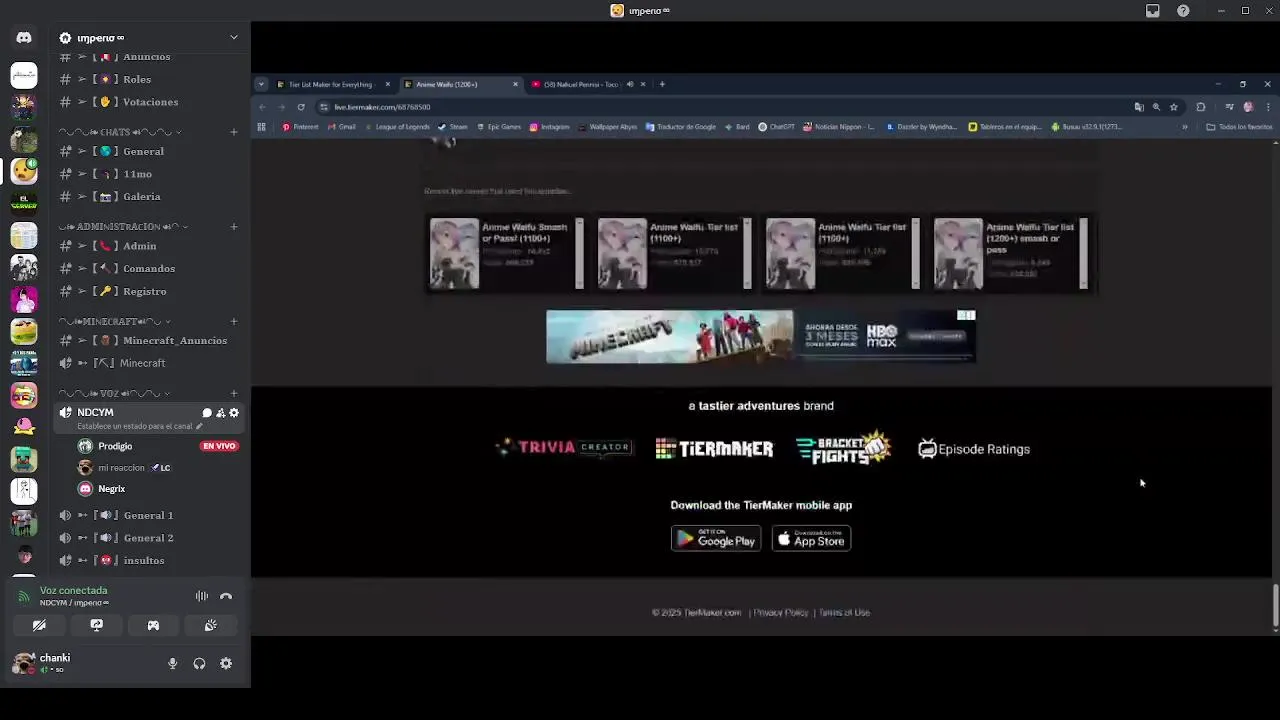Open the Votaciones text channel

coord(150,102)
